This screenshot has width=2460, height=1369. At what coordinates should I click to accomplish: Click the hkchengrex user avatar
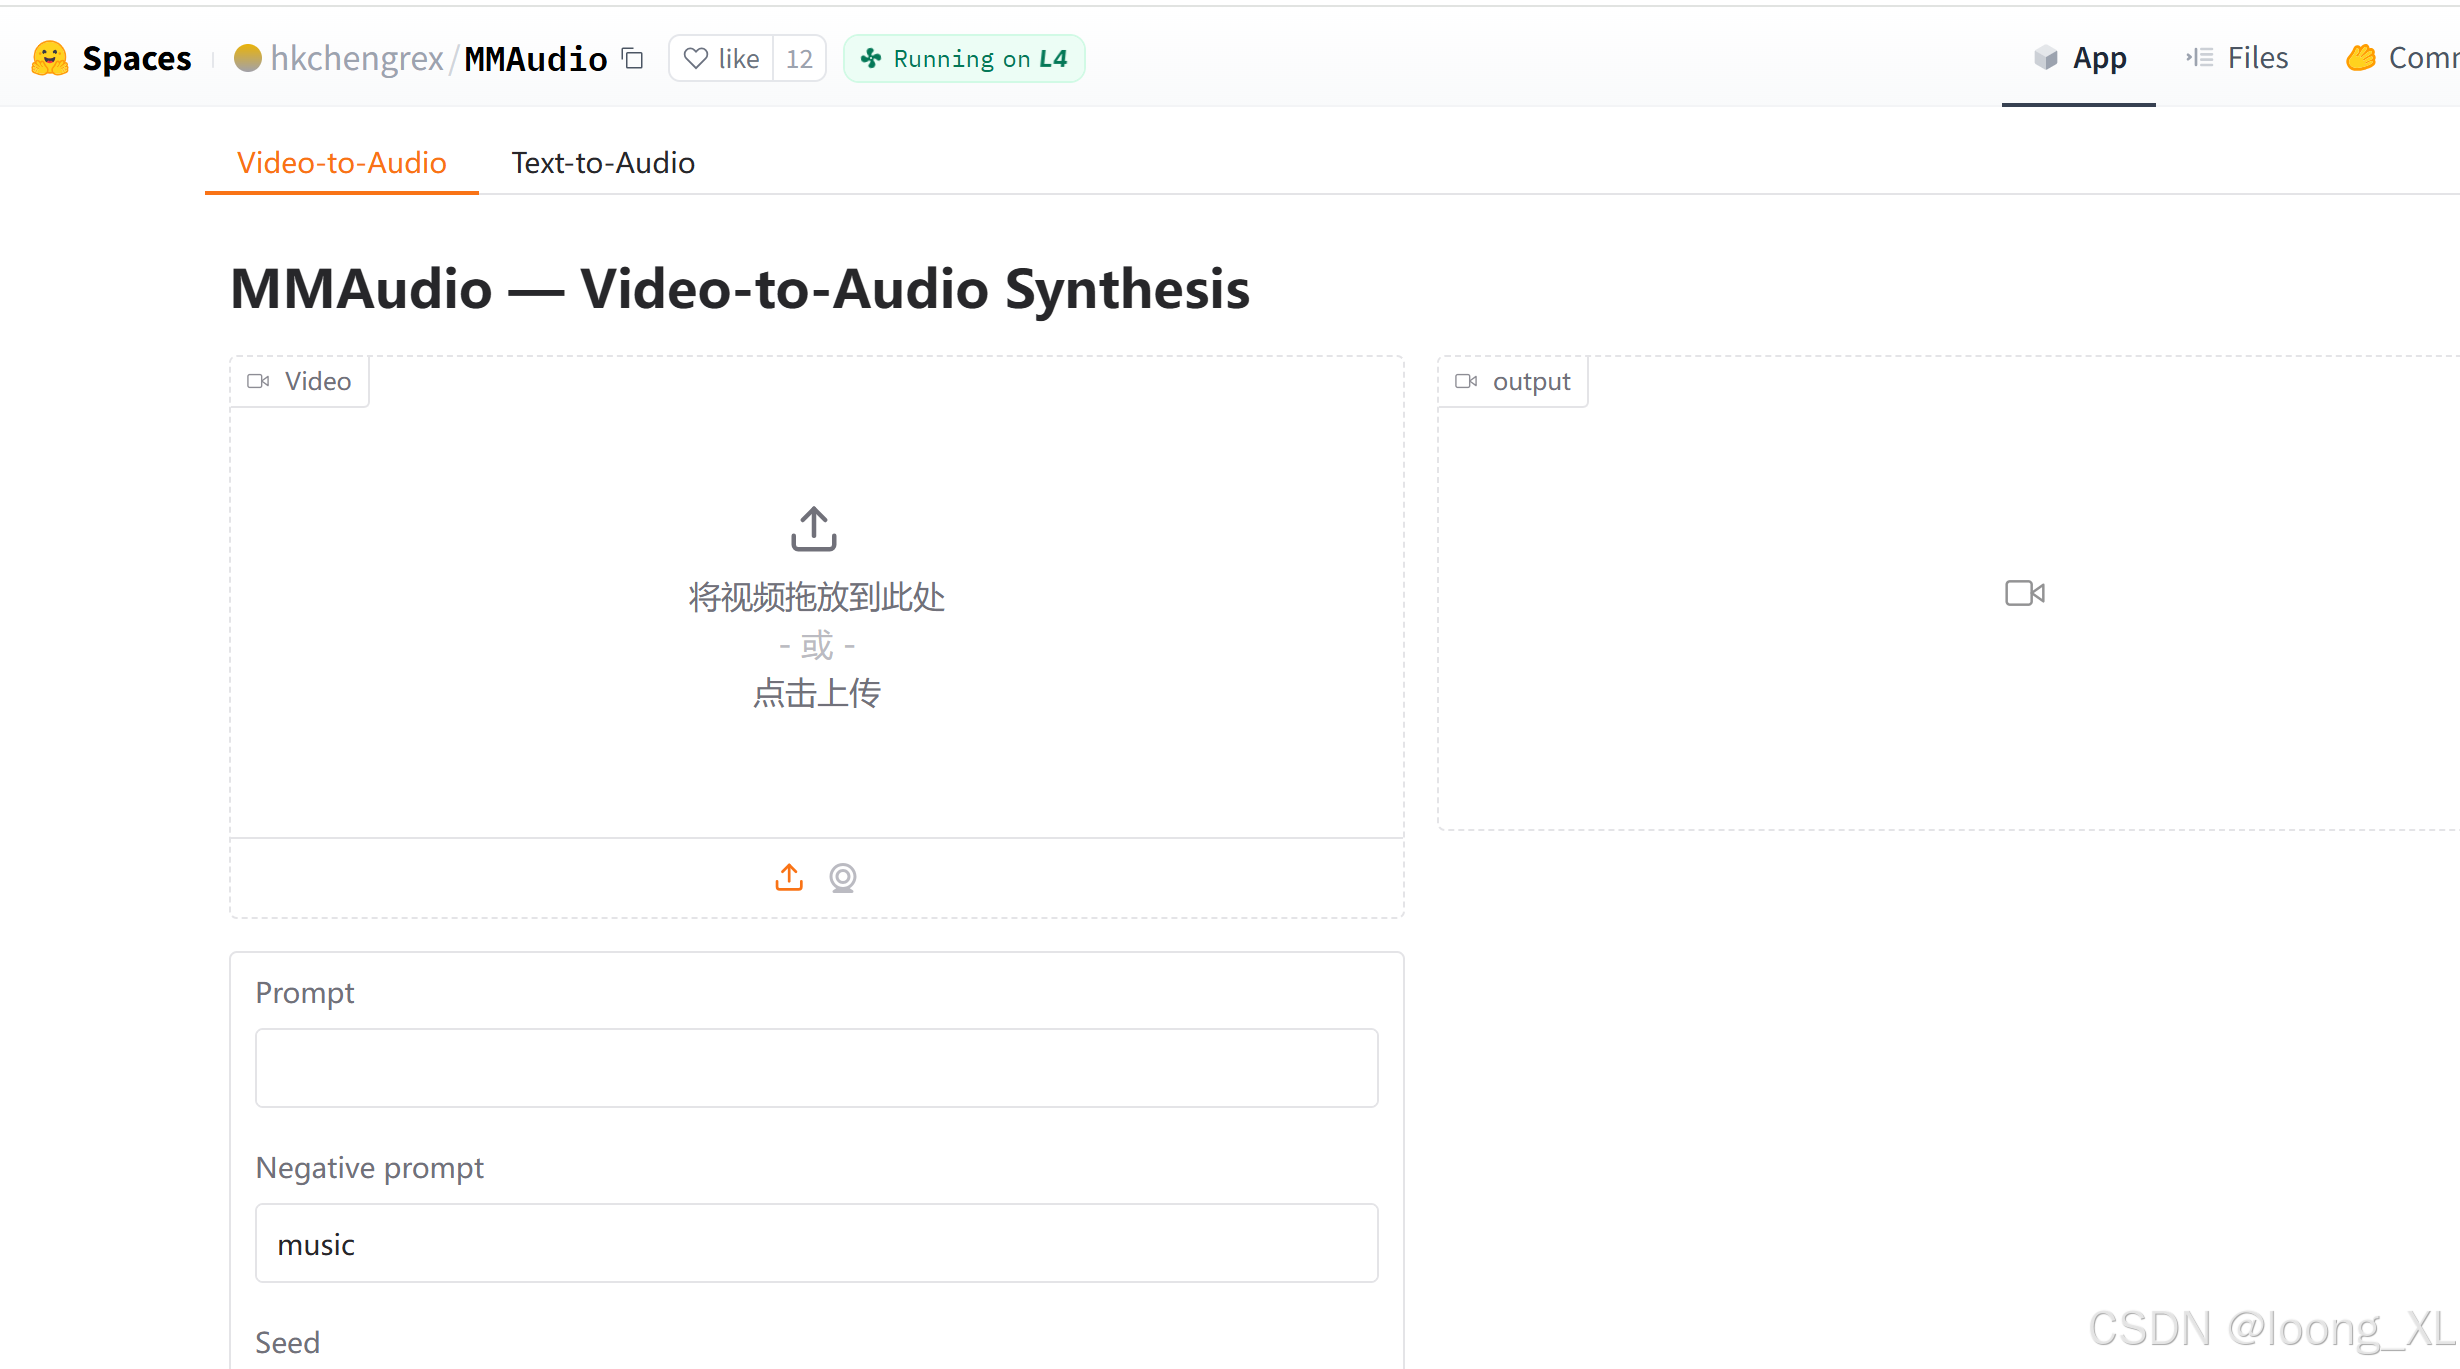247,58
